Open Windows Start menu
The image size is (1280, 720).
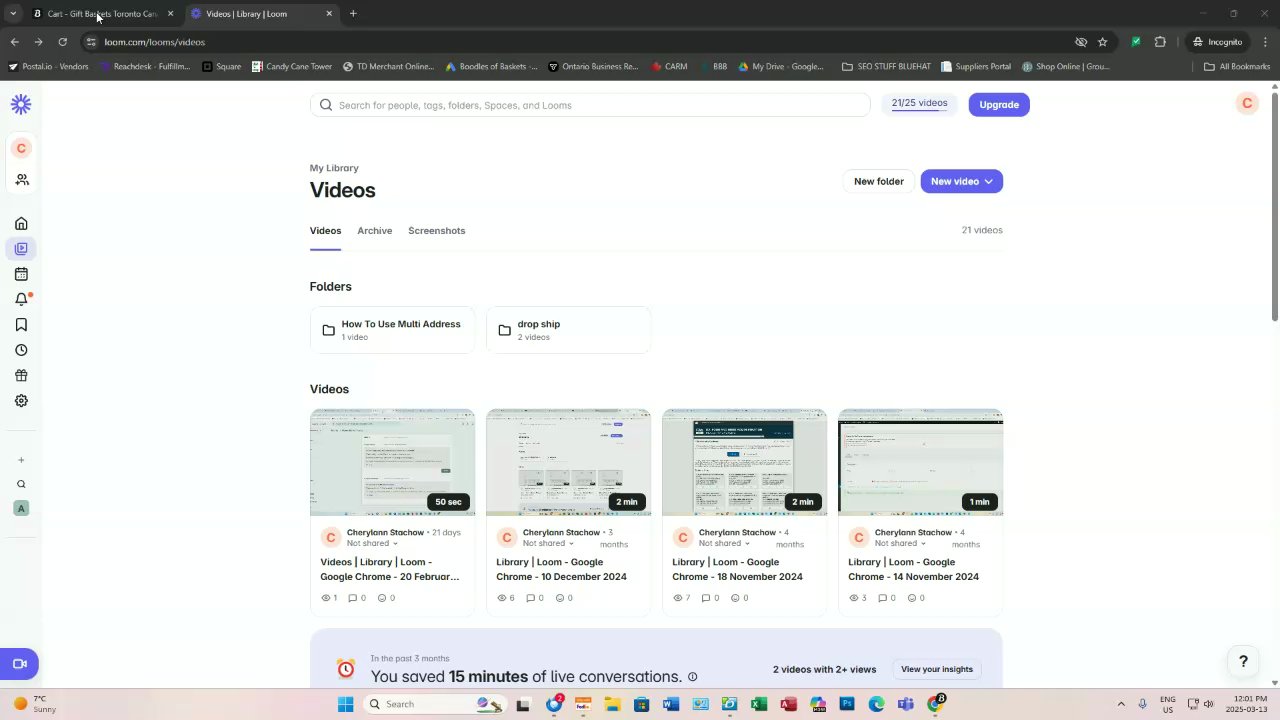tap(345, 704)
